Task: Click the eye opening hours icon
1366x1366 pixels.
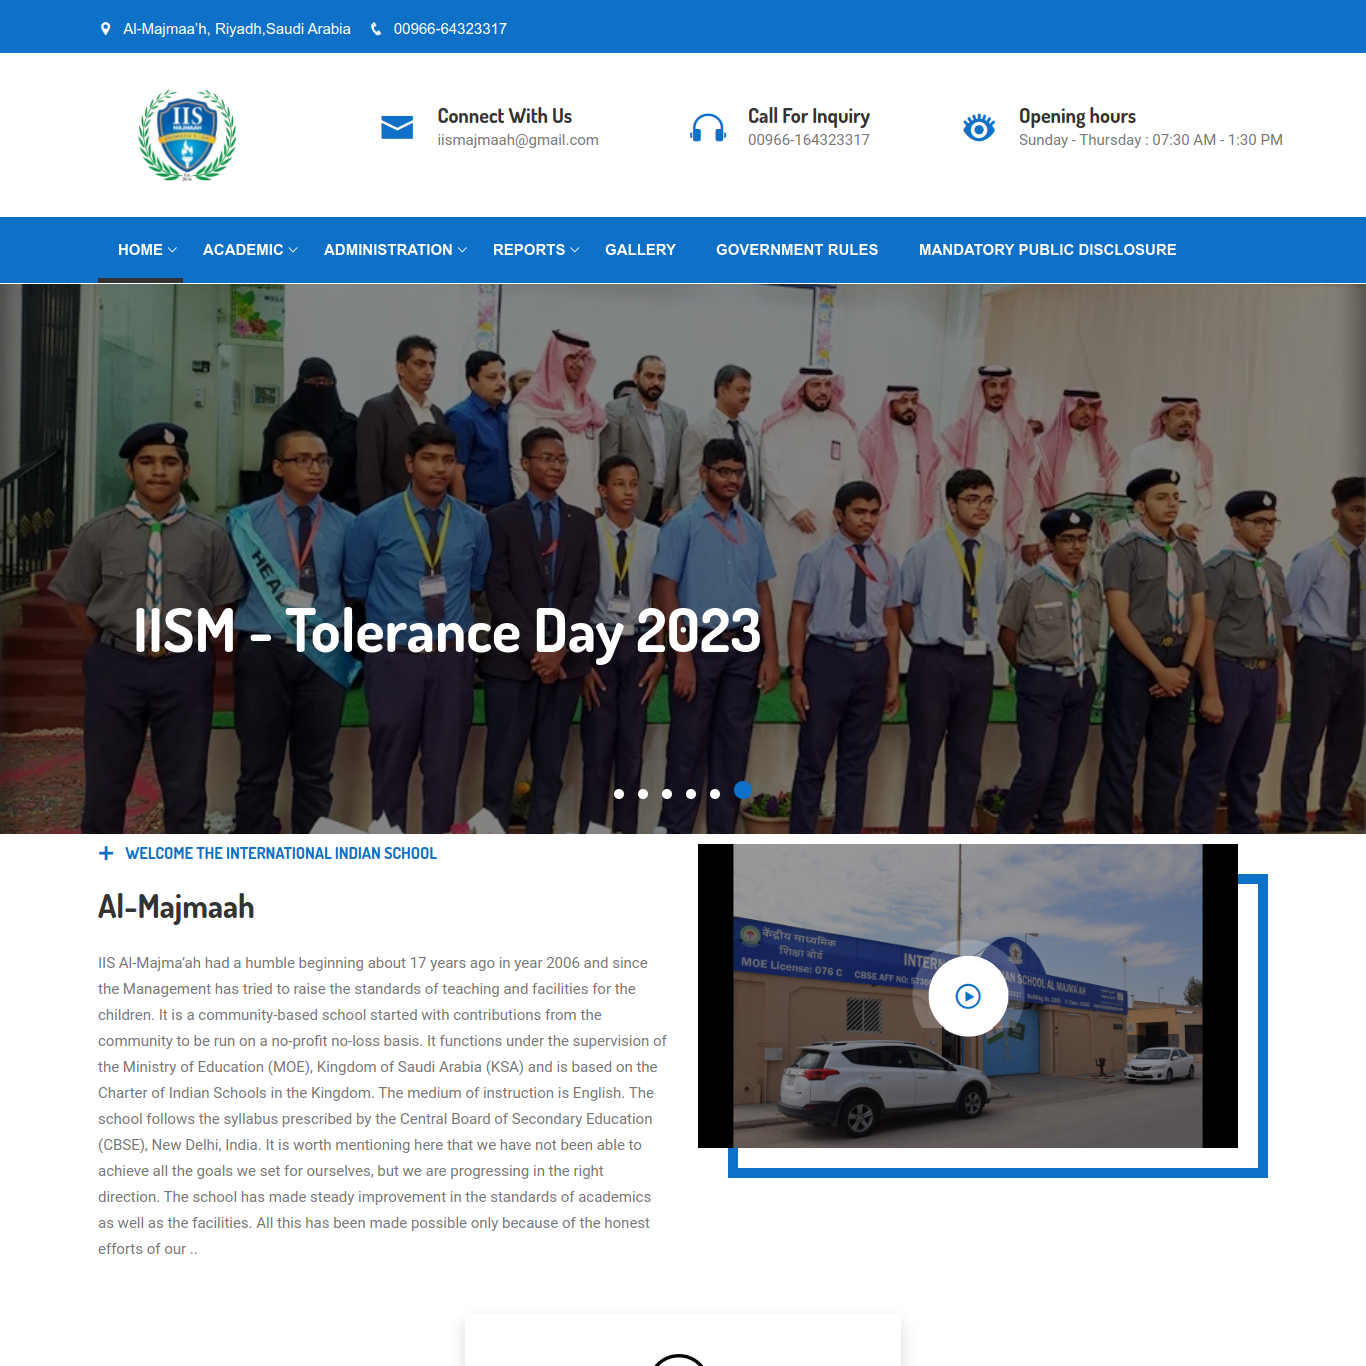Action: point(978,128)
